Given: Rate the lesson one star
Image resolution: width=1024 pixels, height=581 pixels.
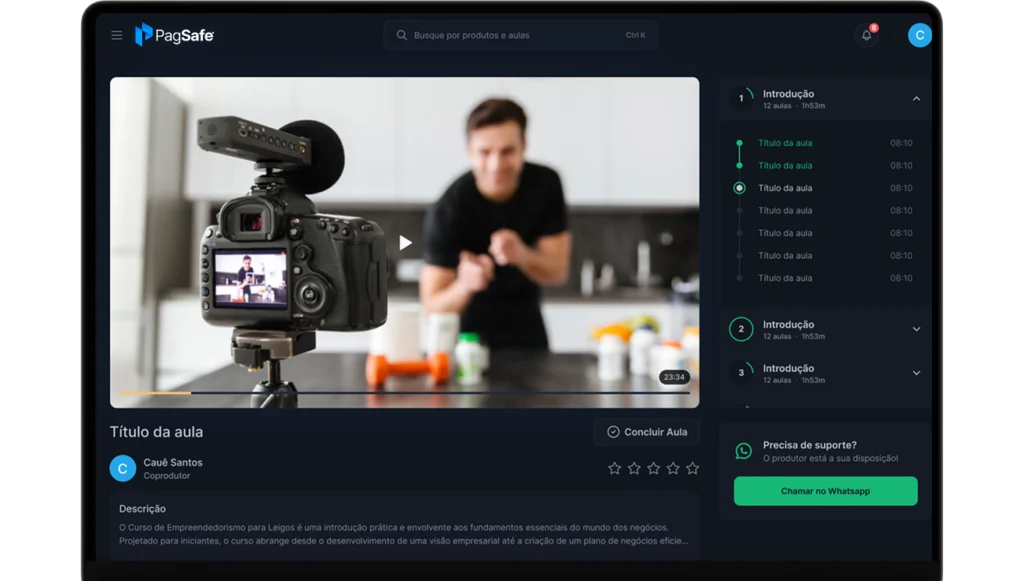Looking at the screenshot, I should click(615, 468).
